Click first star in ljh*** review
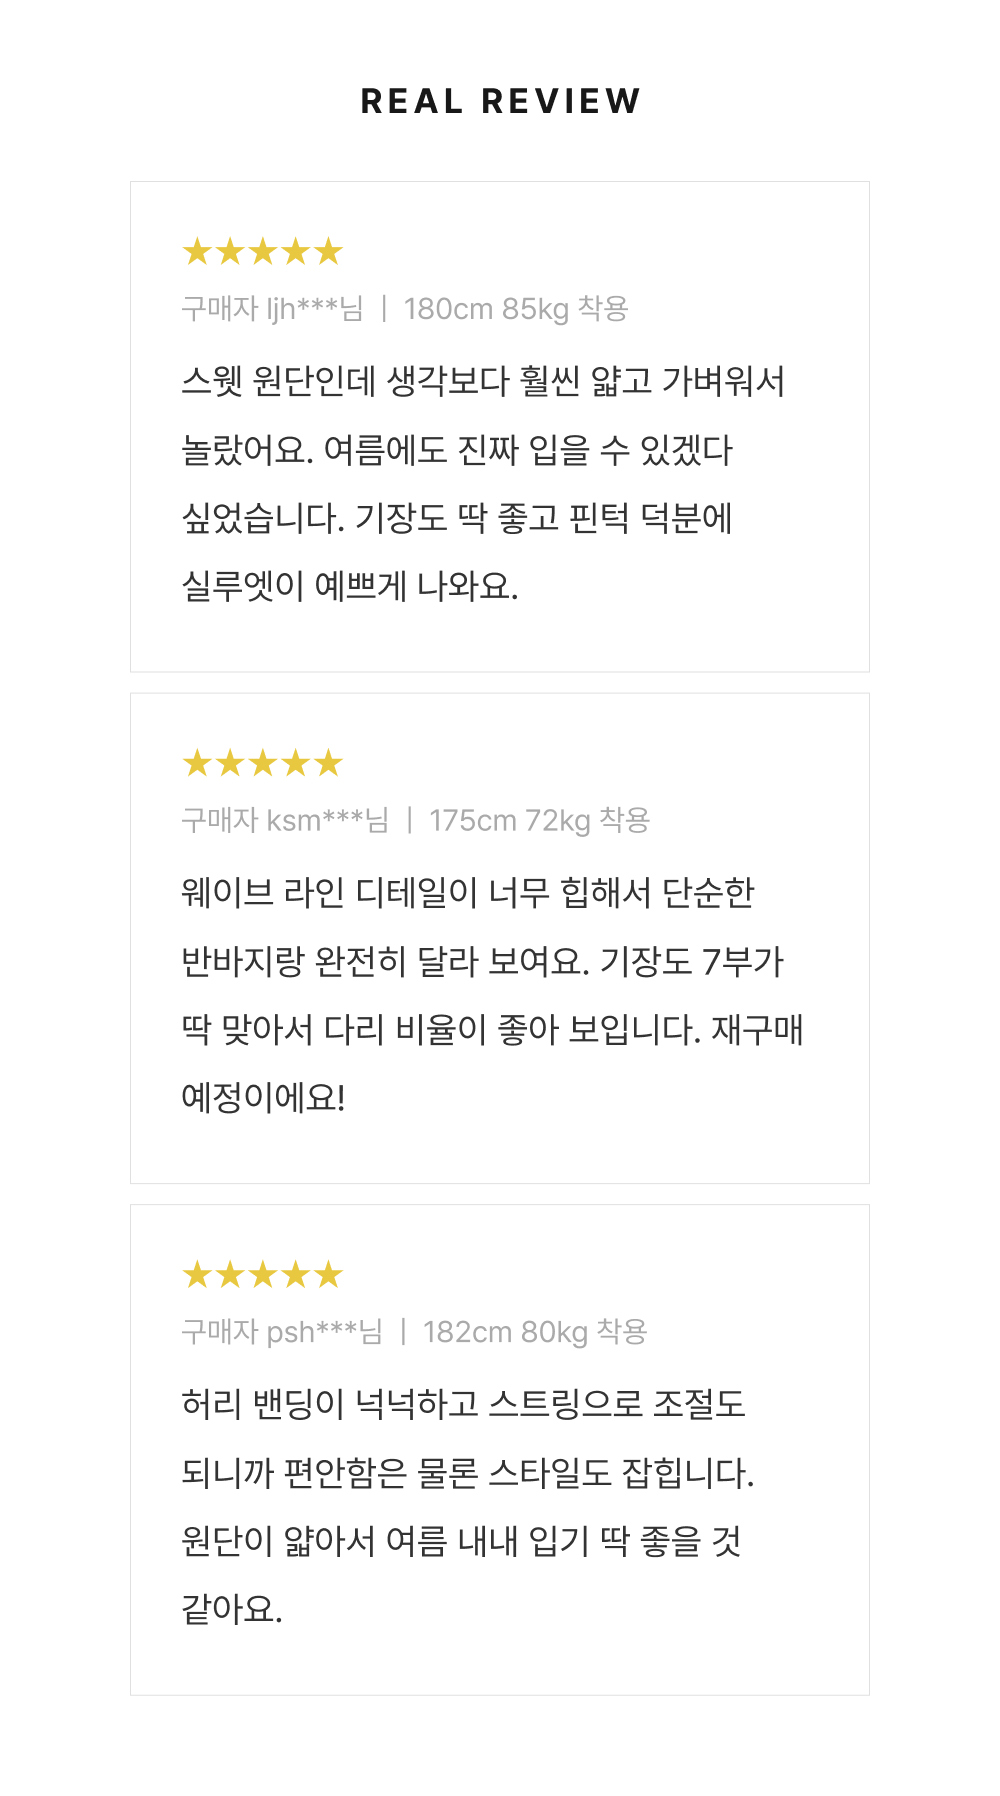The width and height of the screenshot is (1000, 1796). [x=197, y=251]
